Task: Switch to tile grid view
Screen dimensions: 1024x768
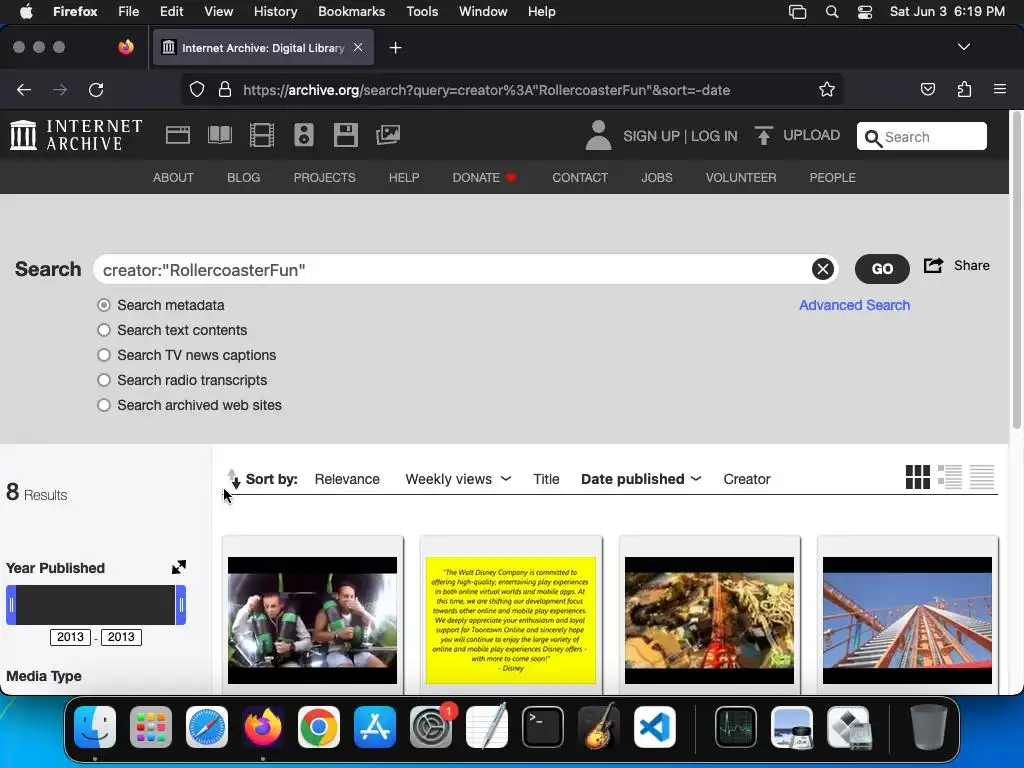Action: point(918,477)
